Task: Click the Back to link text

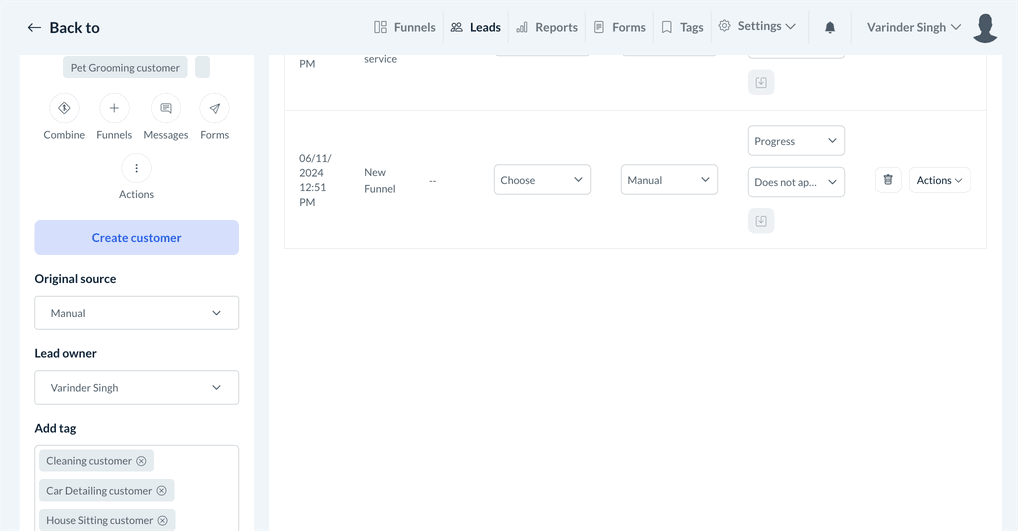Action: (75, 27)
